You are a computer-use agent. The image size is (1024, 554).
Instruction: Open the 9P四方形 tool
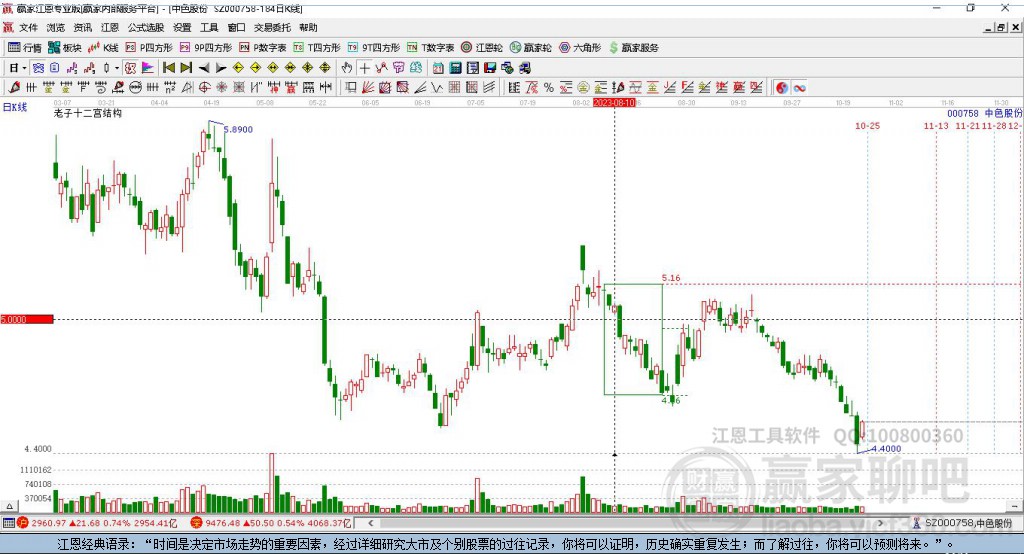206,48
